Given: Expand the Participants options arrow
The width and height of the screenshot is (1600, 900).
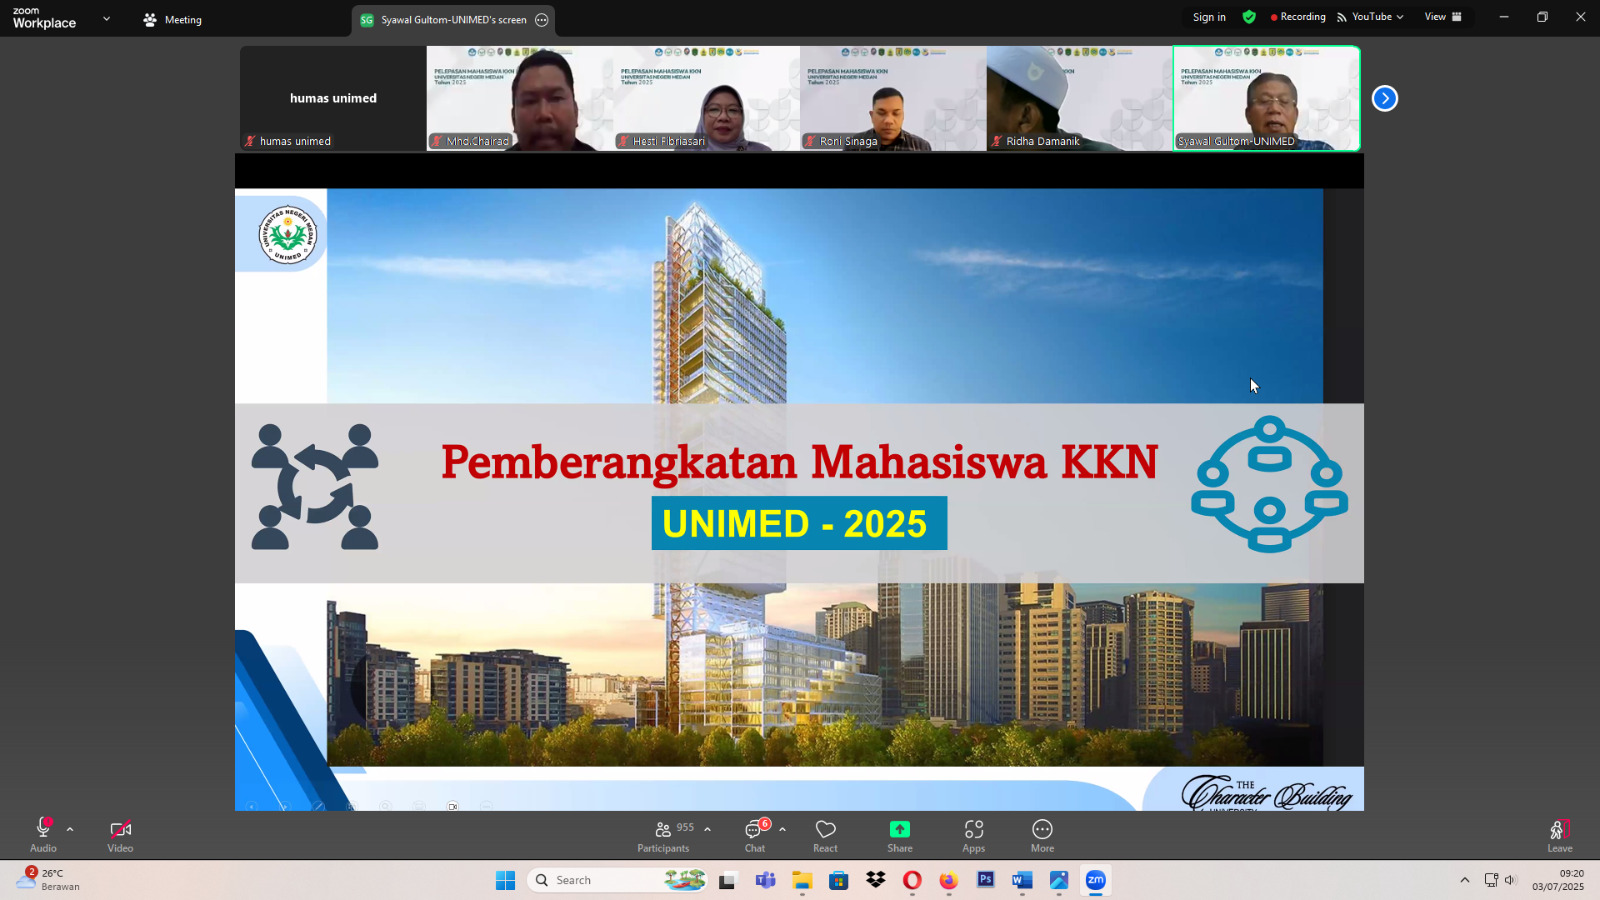Looking at the screenshot, I should pos(708,829).
